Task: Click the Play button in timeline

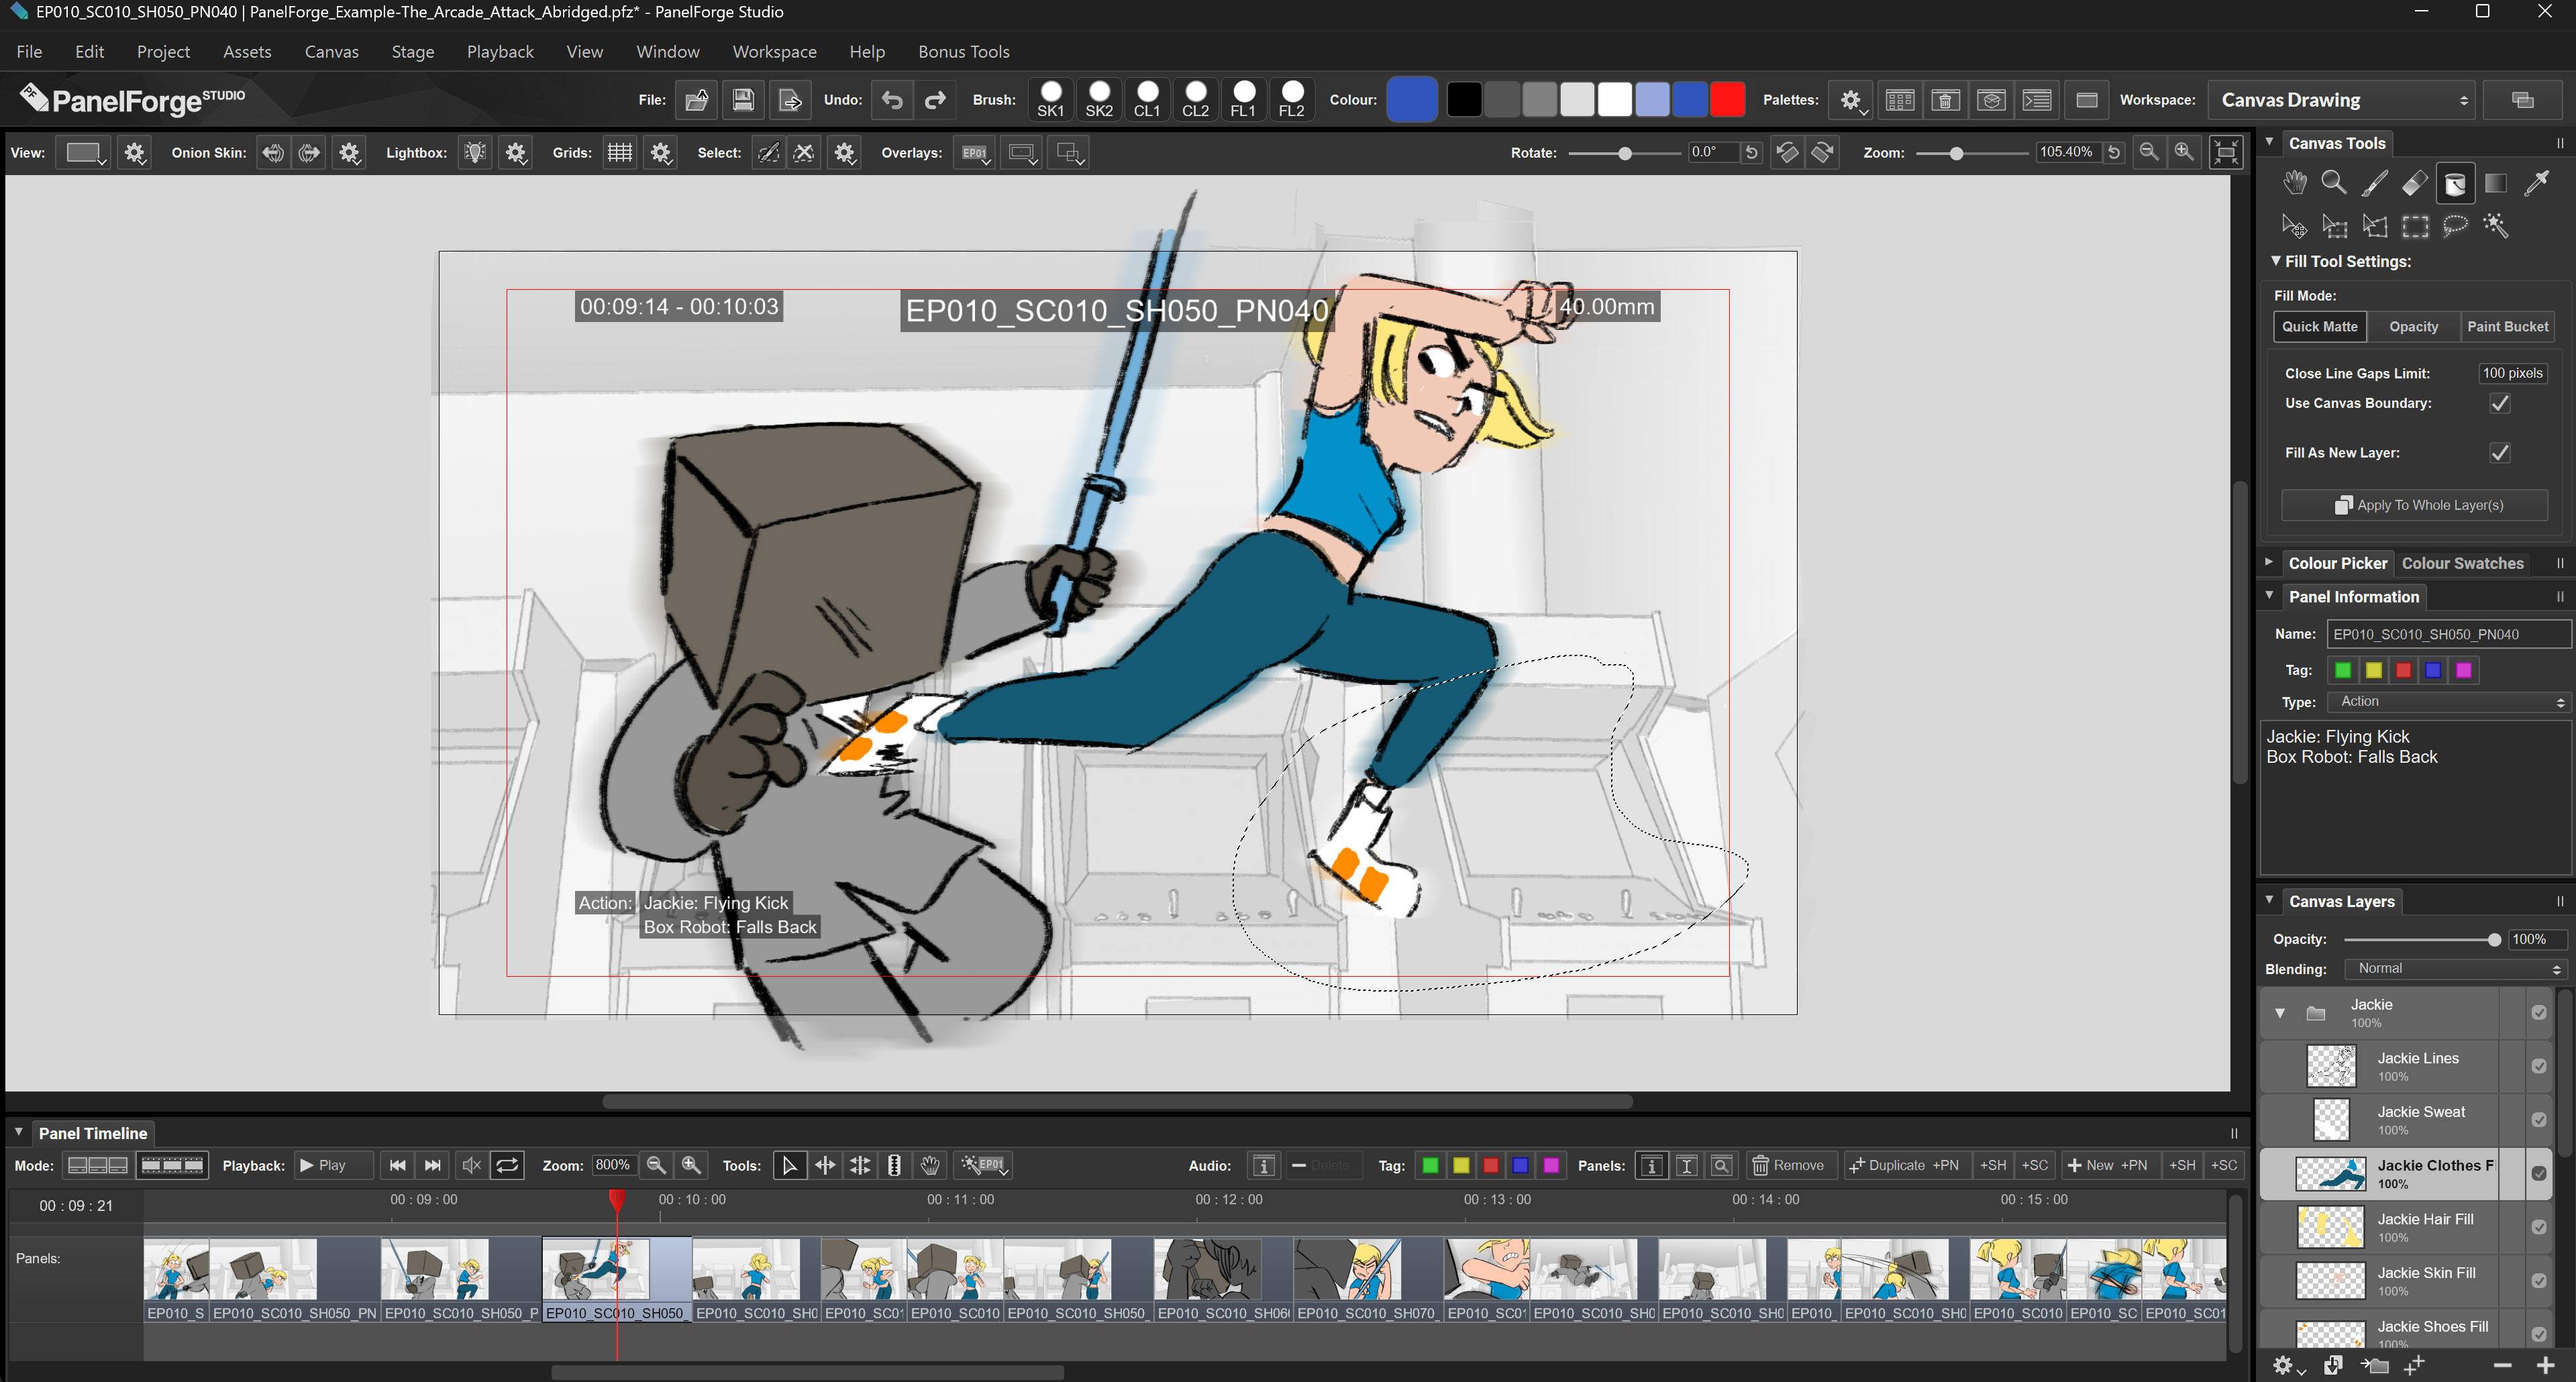Action: (333, 1165)
